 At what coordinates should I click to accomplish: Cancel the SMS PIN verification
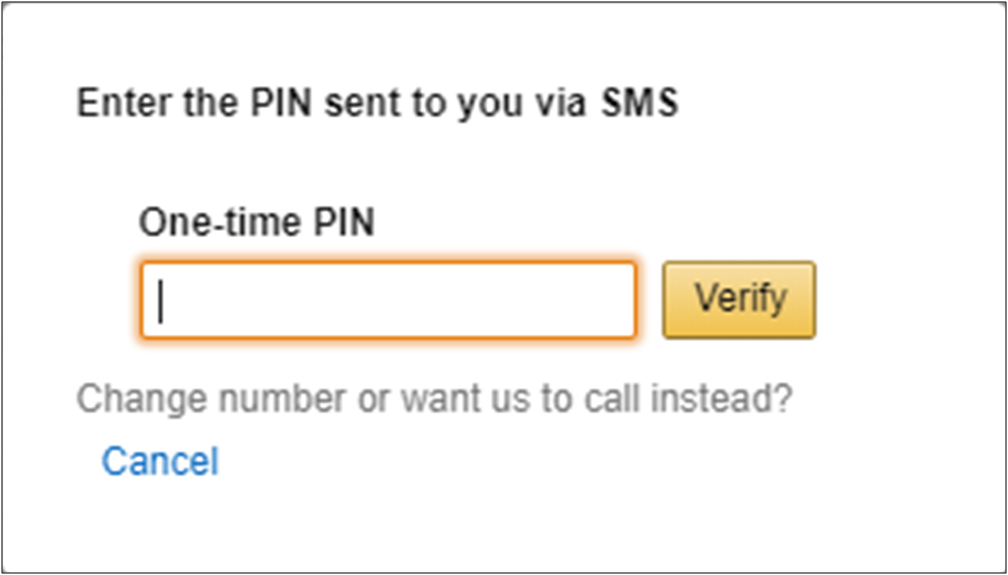click(x=160, y=461)
